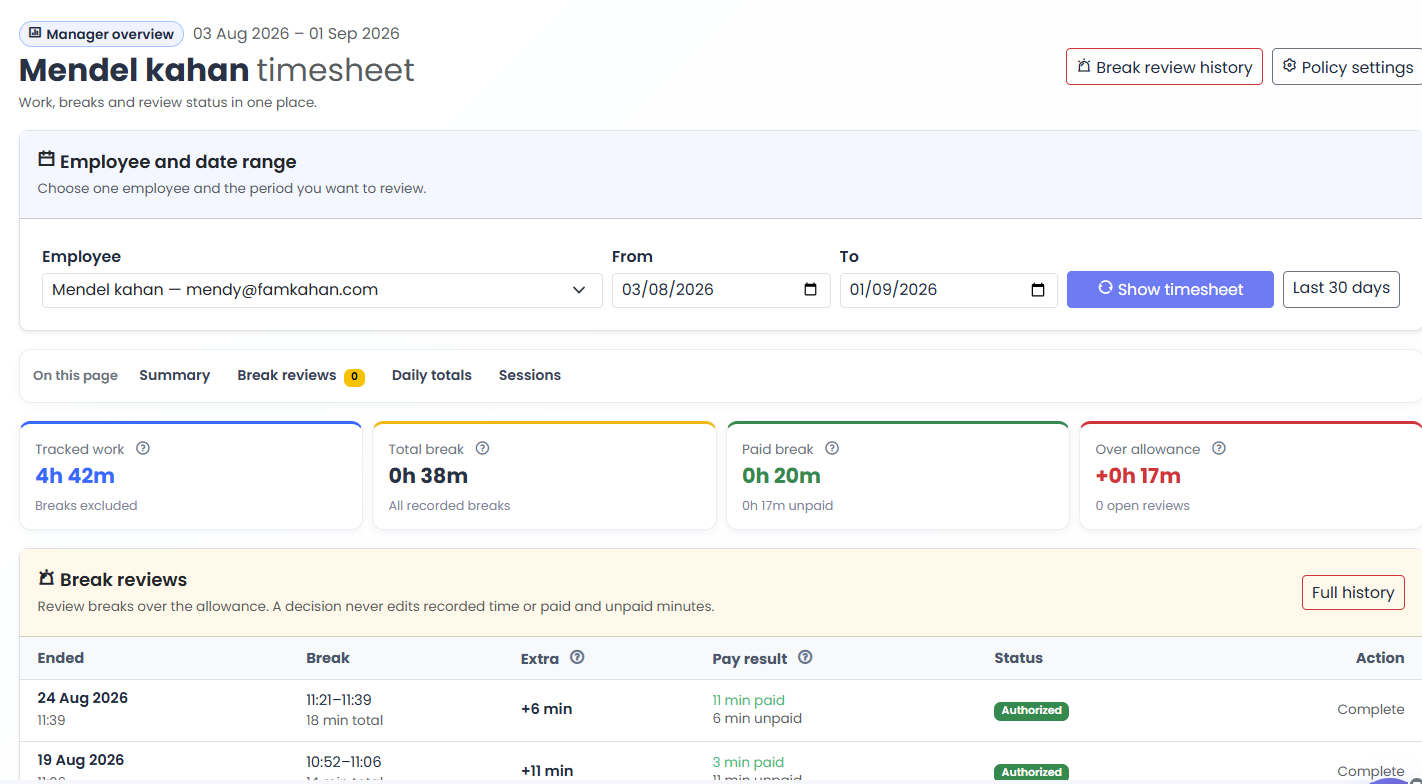Jump to the Daily totals section
The image size is (1422, 784).
[432, 375]
